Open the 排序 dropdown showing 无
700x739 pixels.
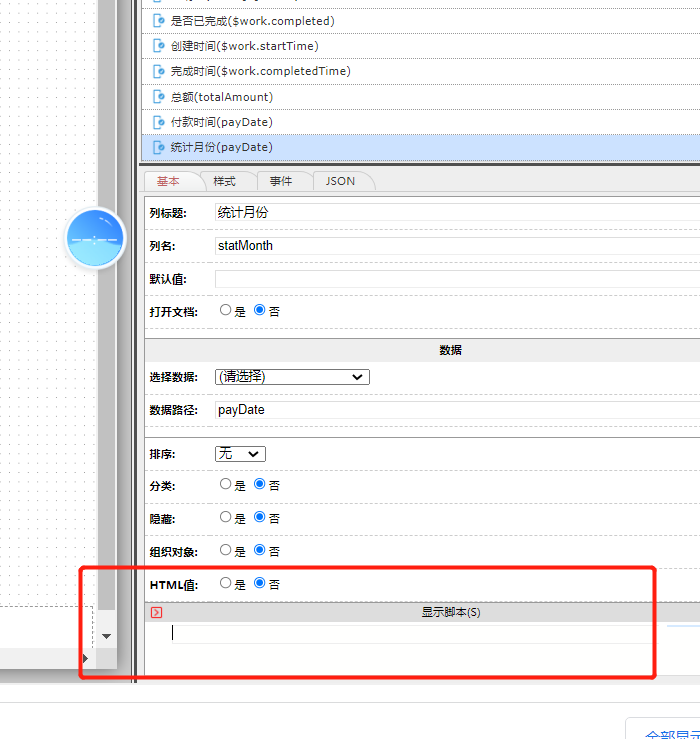coord(240,454)
